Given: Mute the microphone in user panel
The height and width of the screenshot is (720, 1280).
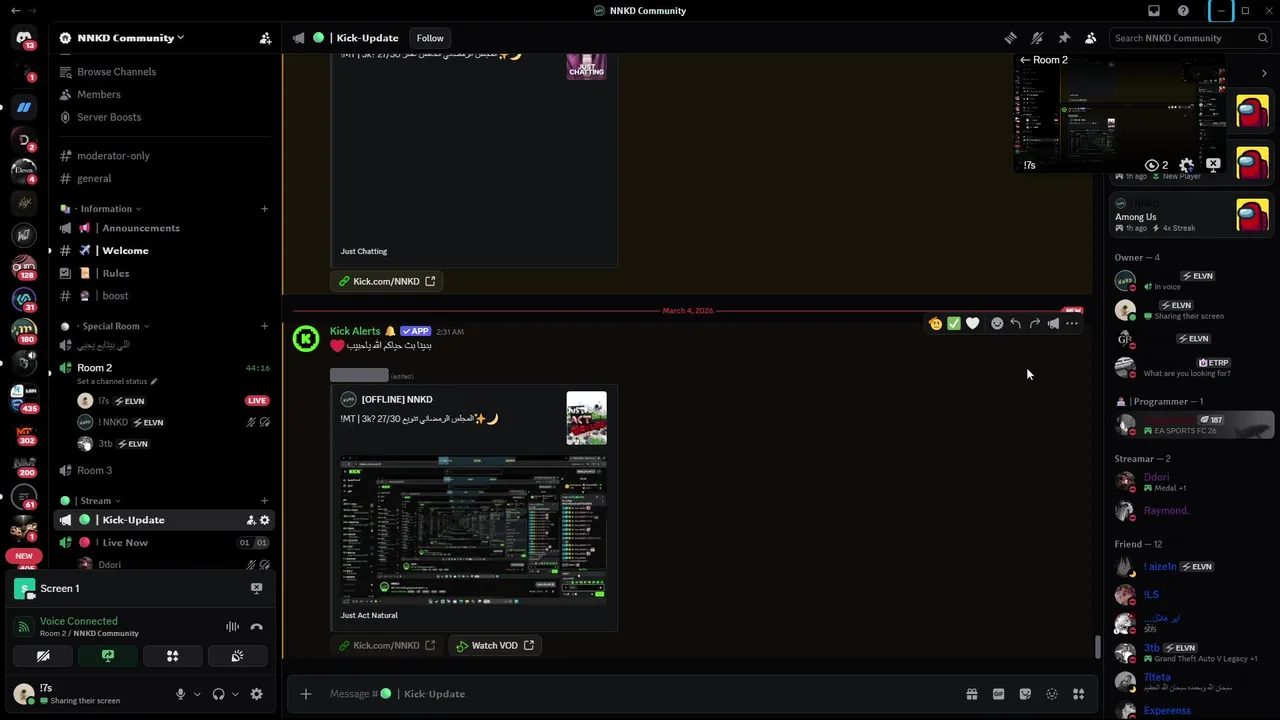Looking at the screenshot, I should coord(180,694).
